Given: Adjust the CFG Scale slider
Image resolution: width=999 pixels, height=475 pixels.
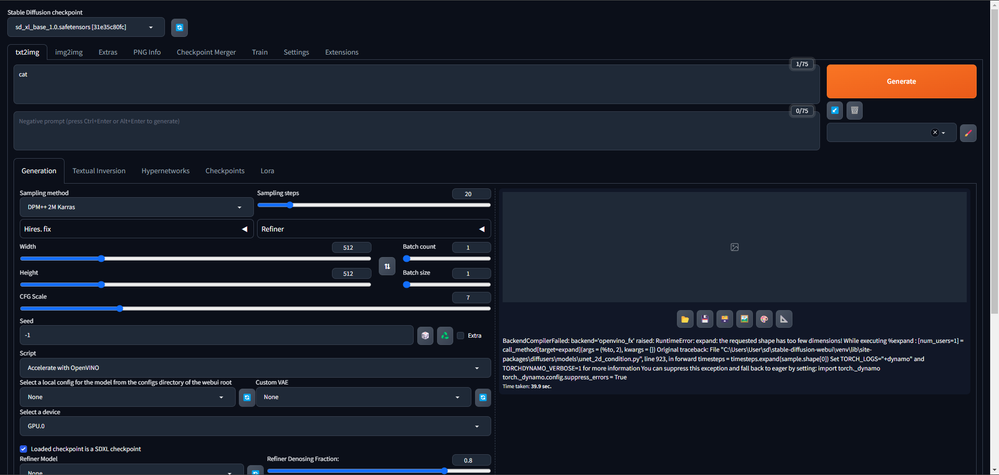Looking at the screenshot, I should [x=121, y=309].
